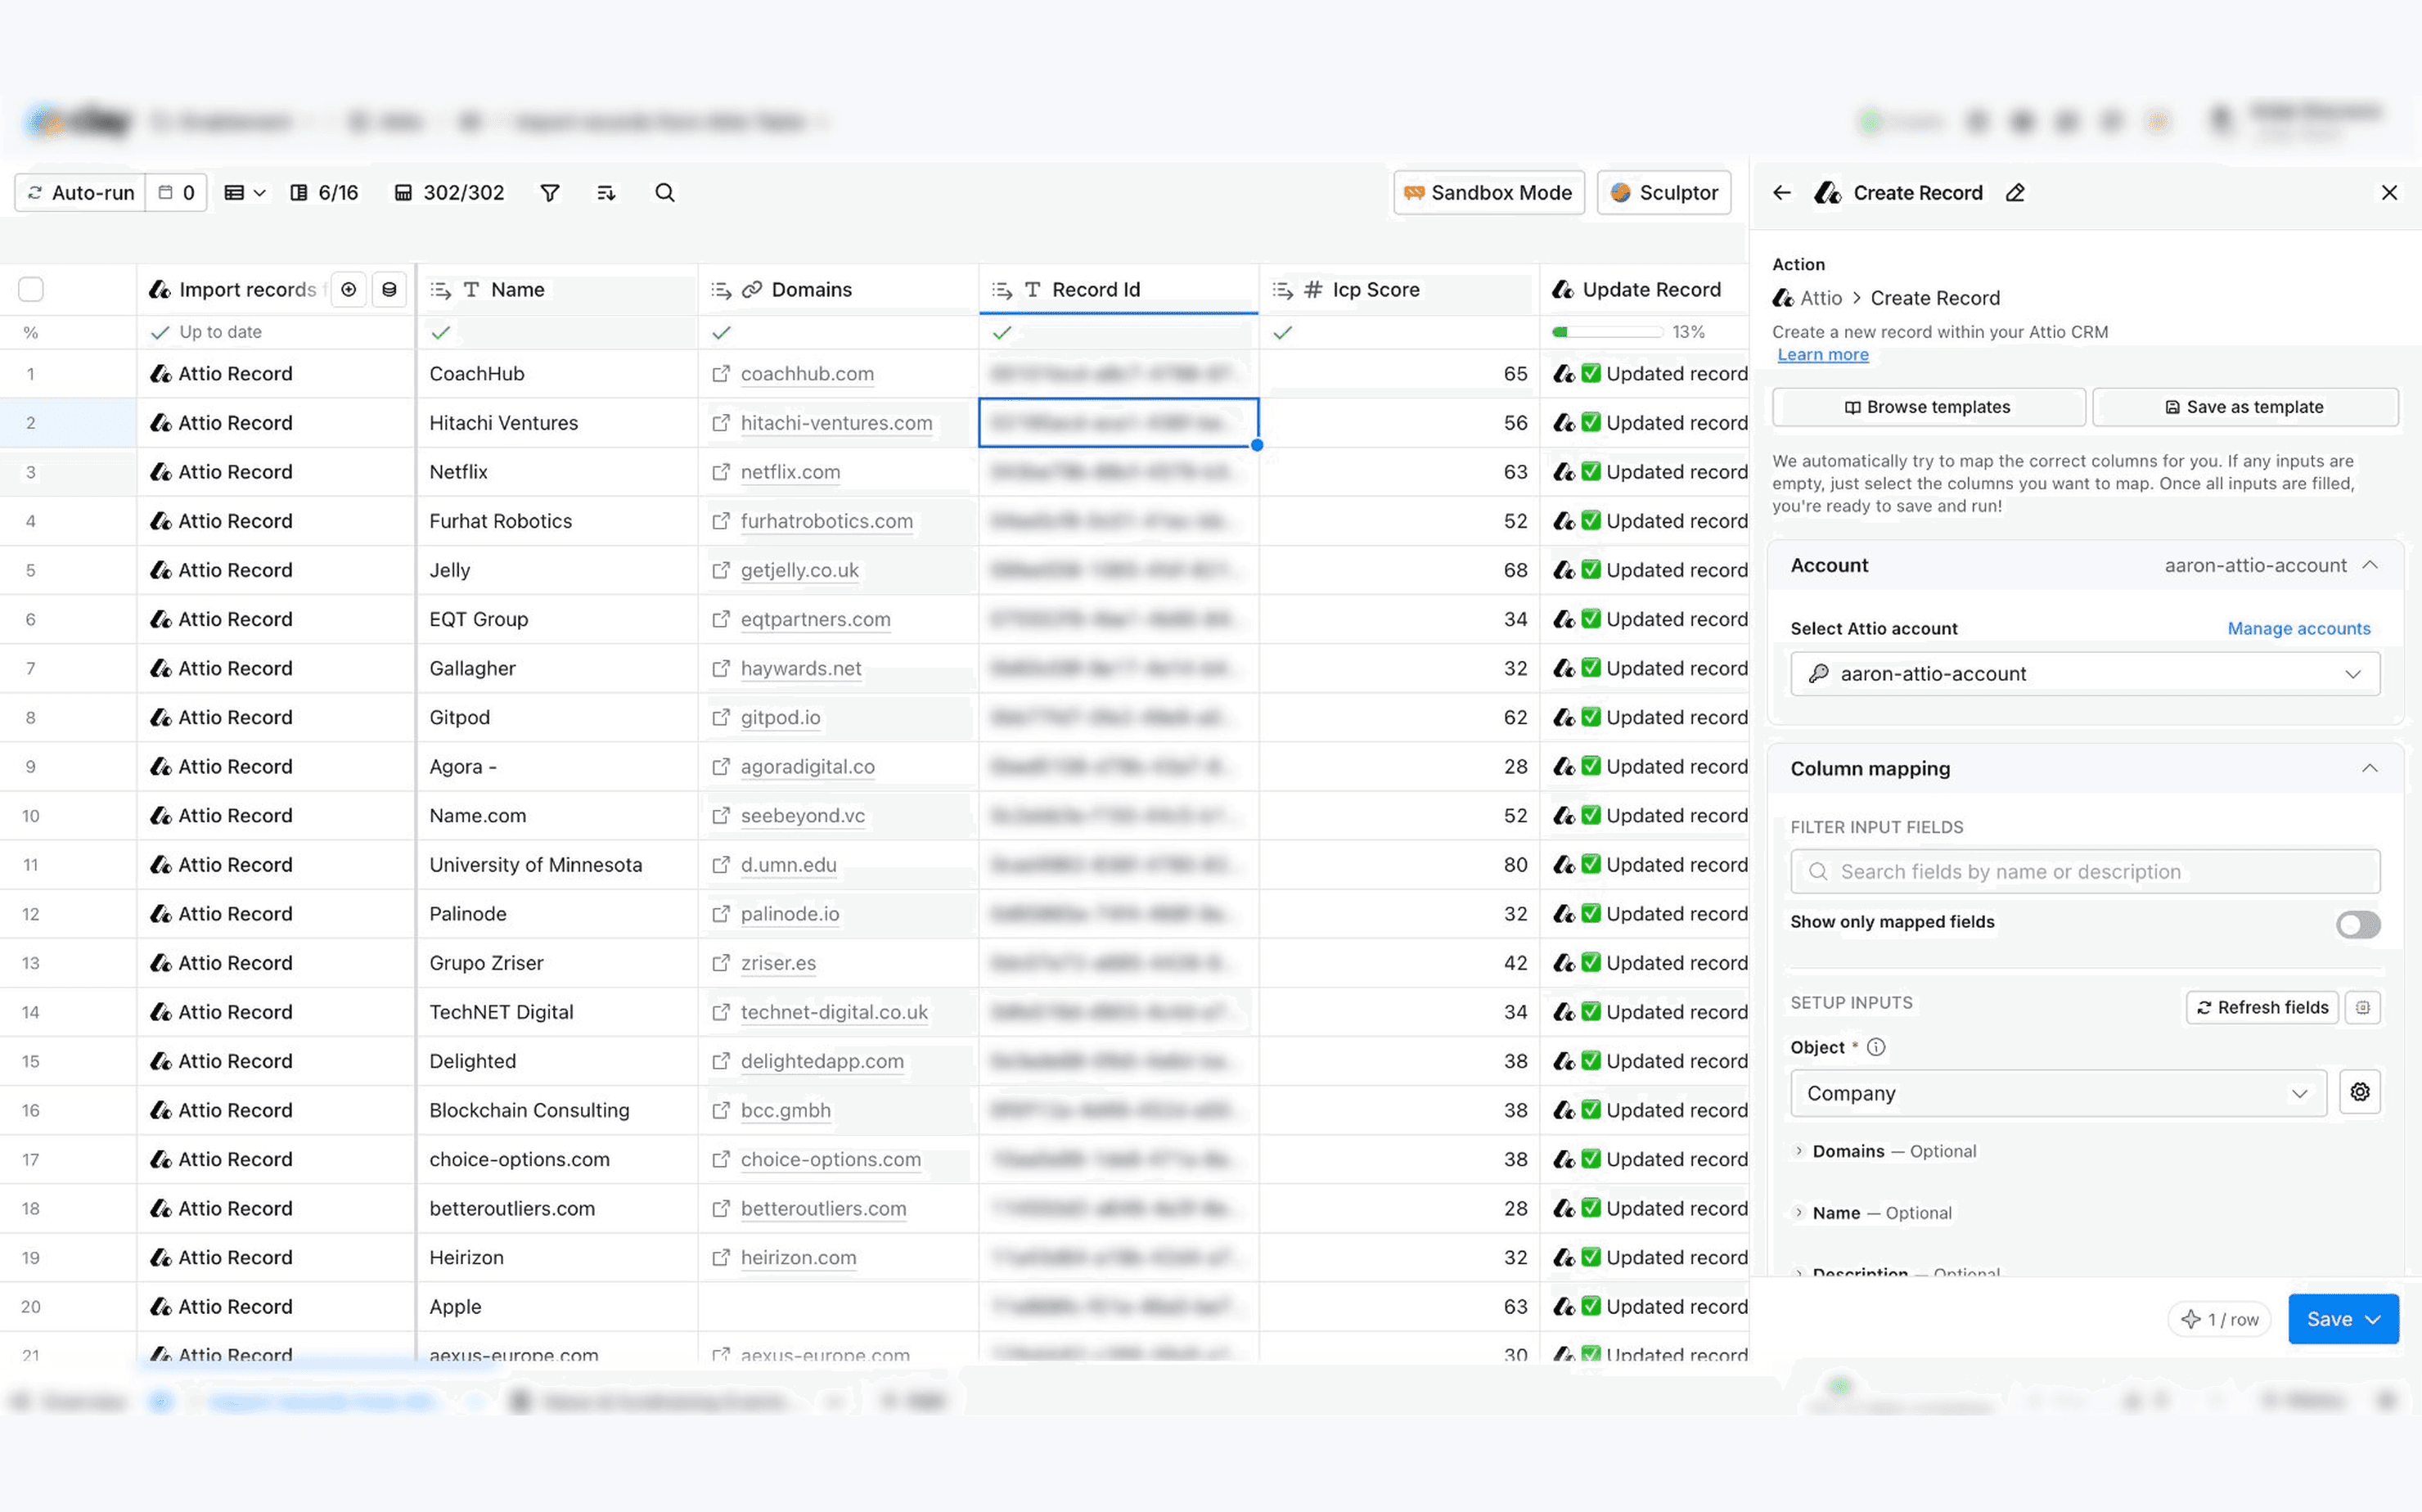Image resolution: width=2422 pixels, height=1512 pixels.
Task: Click the filter funnel icon in toolbar
Action: point(549,193)
